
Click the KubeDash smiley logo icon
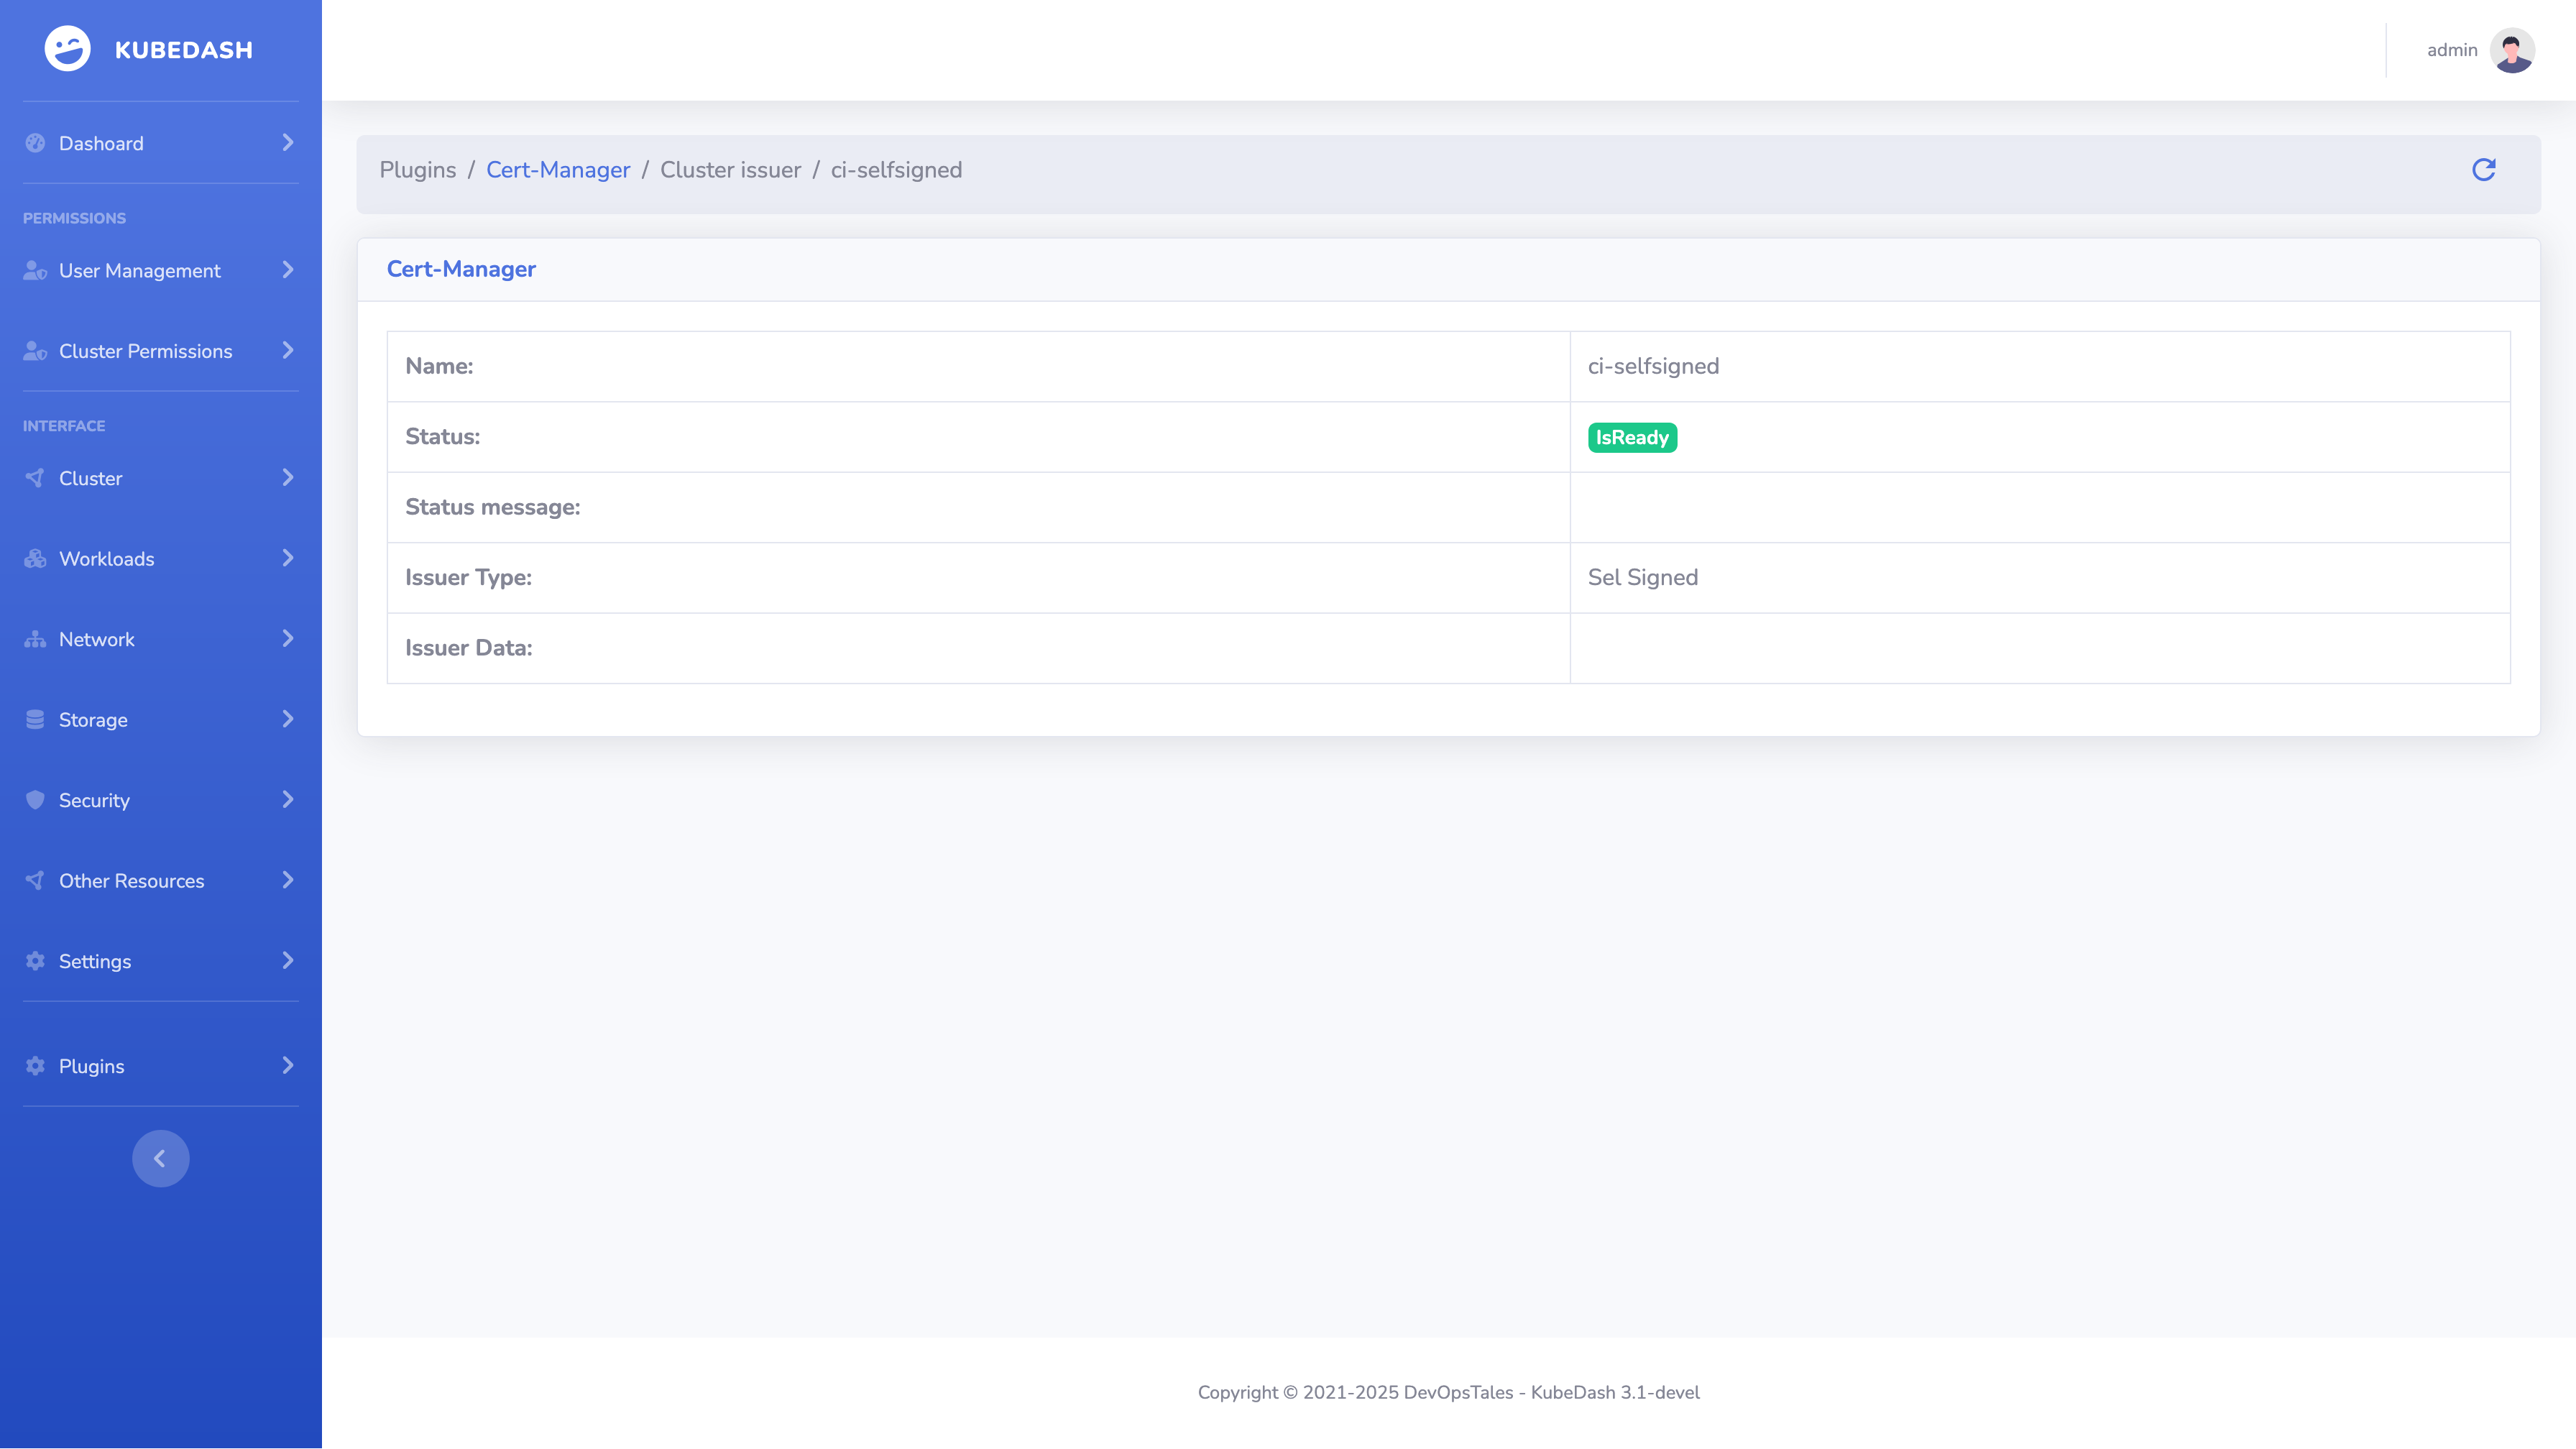click(x=67, y=49)
